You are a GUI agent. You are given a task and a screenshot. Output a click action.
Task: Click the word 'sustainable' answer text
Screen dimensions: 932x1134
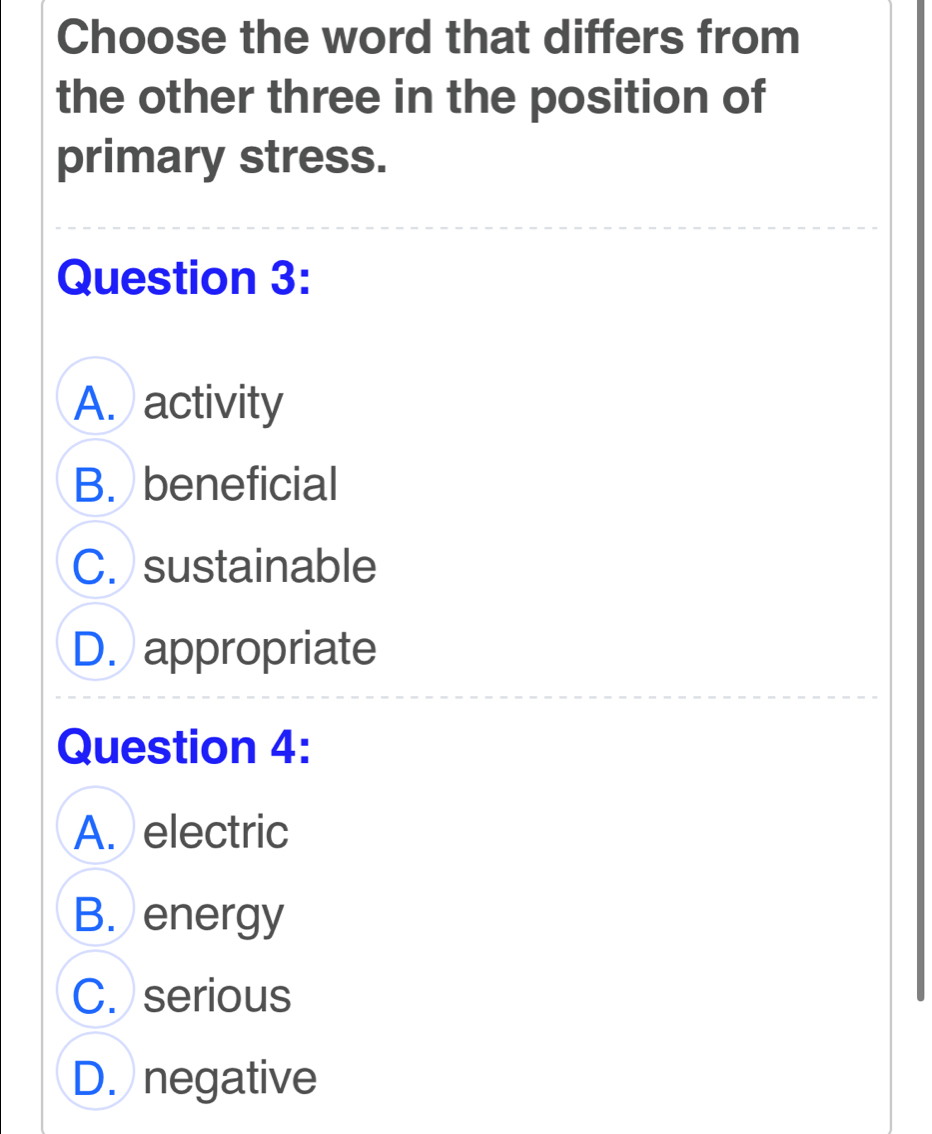pos(261,568)
